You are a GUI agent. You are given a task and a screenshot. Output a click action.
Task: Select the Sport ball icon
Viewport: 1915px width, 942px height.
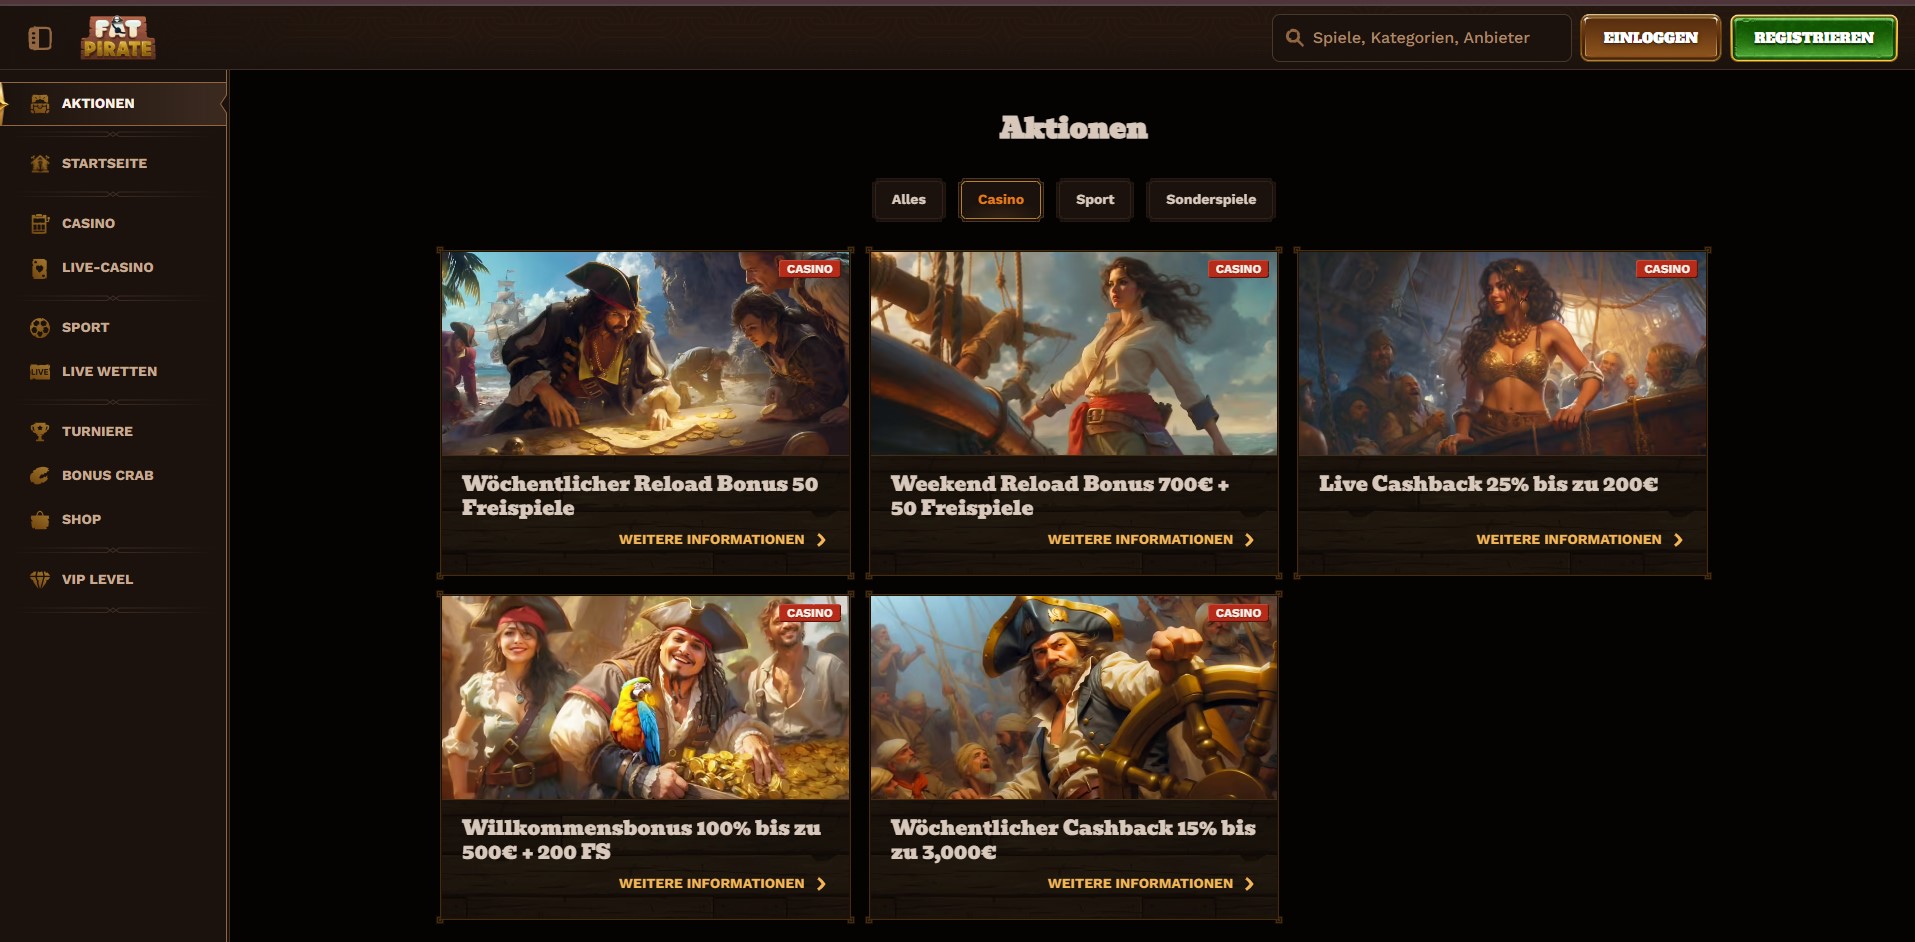(x=40, y=328)
